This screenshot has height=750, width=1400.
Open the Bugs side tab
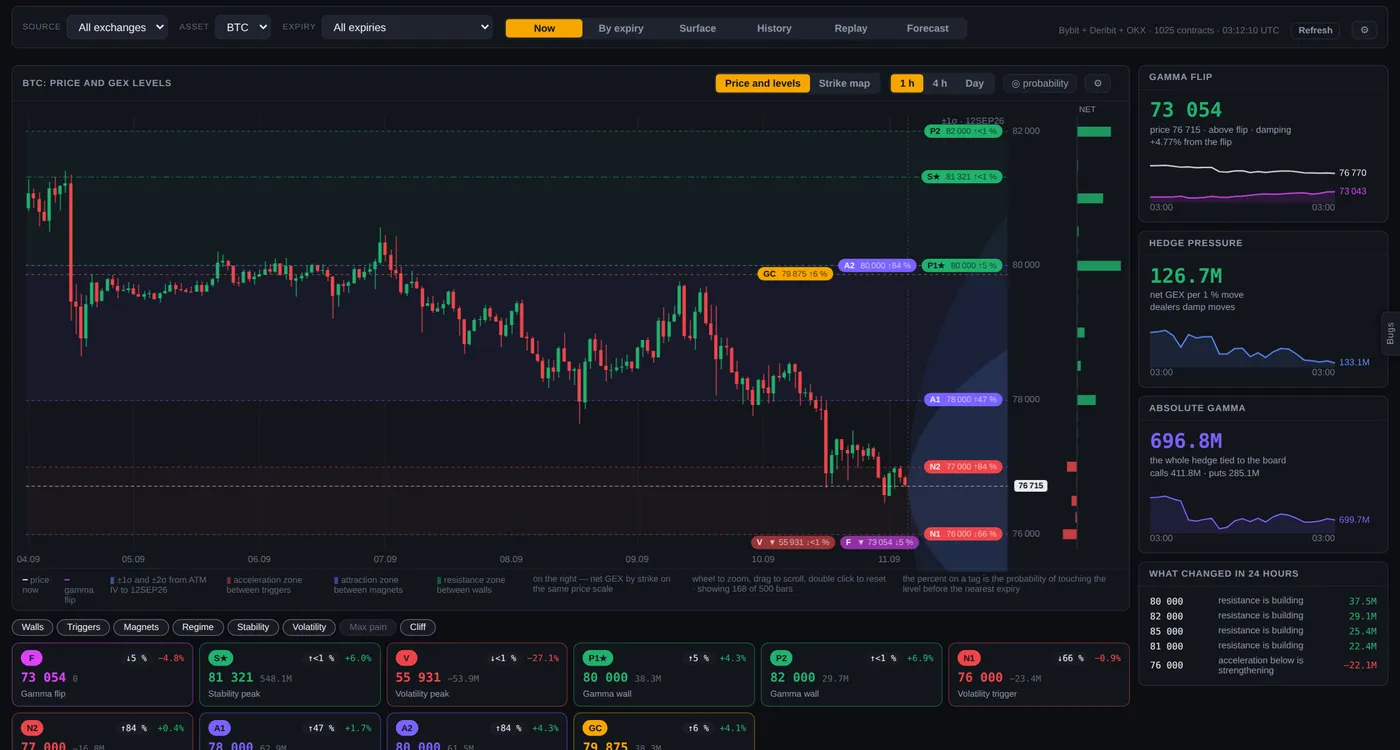(1390, 333)
